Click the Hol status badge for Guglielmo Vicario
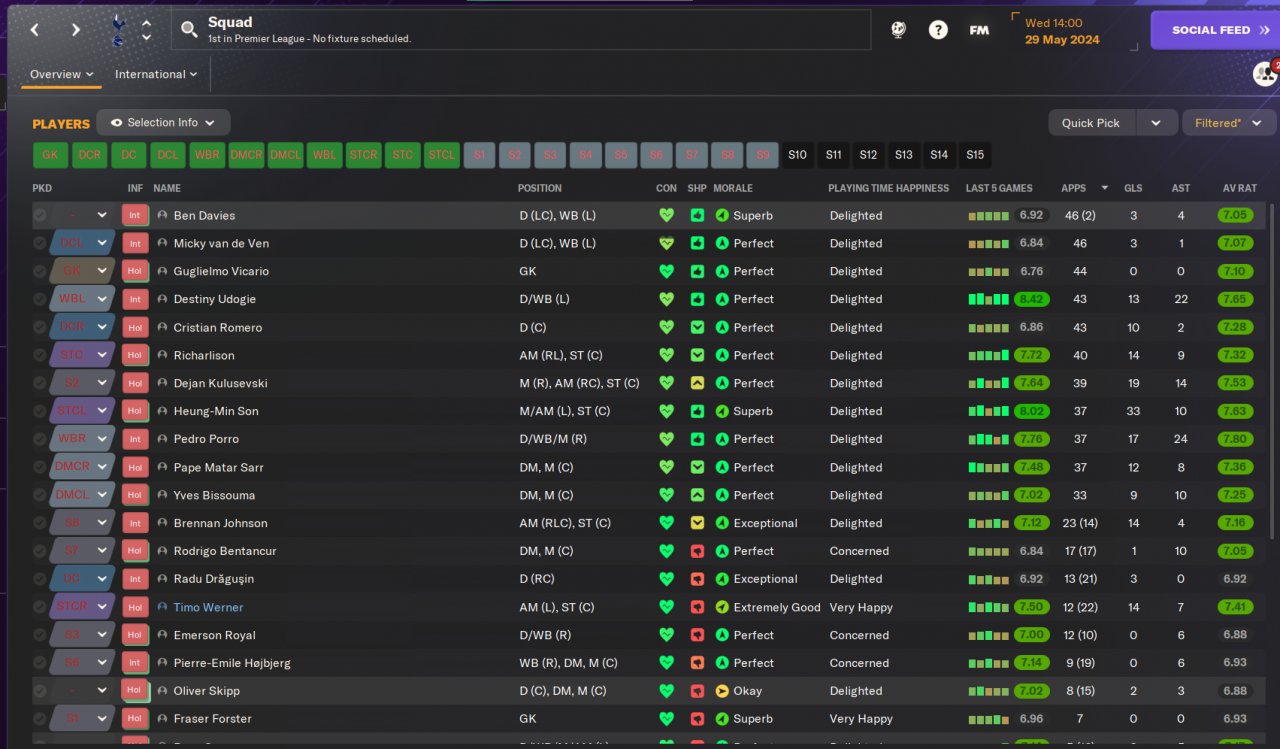 pos(135,271)
